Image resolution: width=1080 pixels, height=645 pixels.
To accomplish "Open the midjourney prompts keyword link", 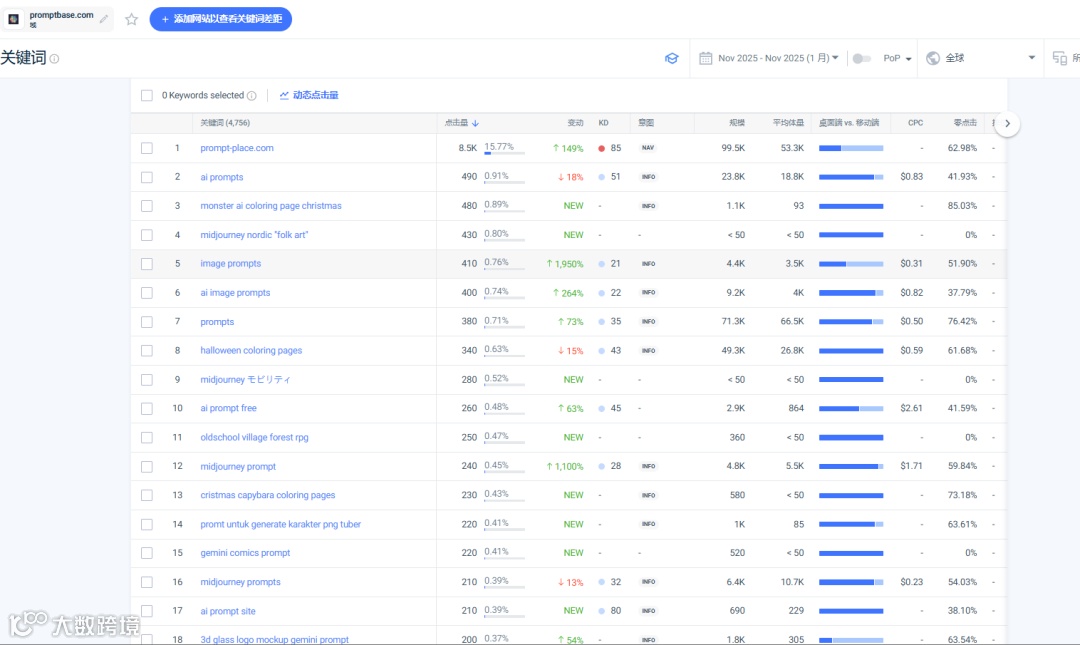I will (240, 582).
